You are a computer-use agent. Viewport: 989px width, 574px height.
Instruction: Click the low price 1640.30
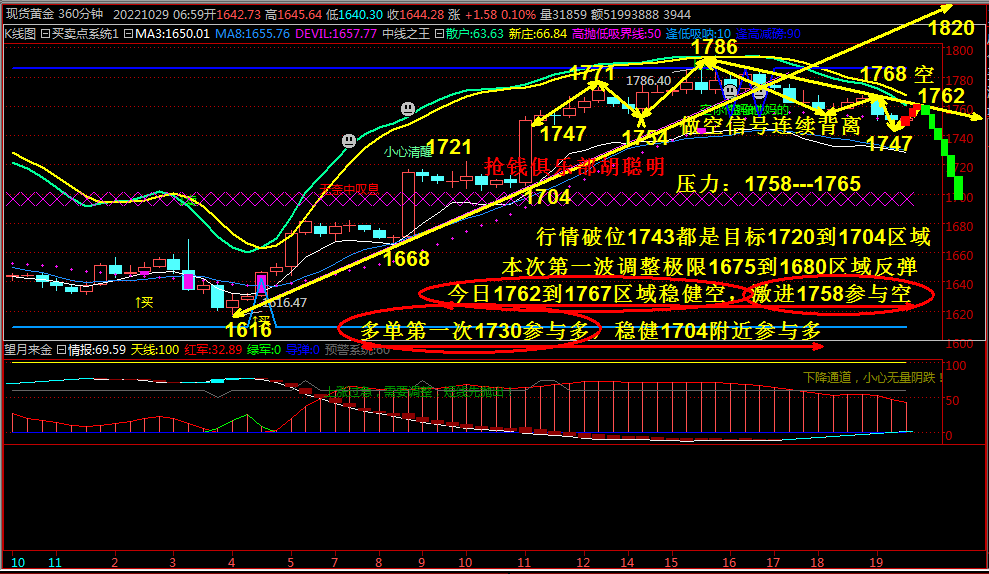point(360,14)
